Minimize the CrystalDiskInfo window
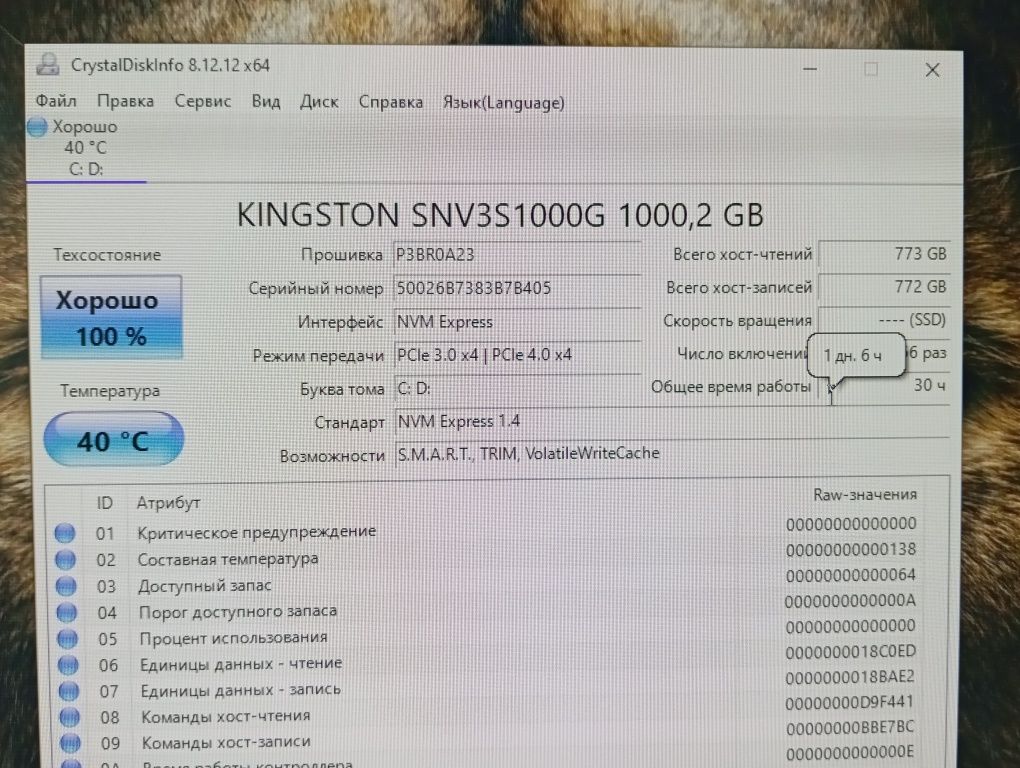The width and height of the screenshot is (1020, 768). click(810, 68)
